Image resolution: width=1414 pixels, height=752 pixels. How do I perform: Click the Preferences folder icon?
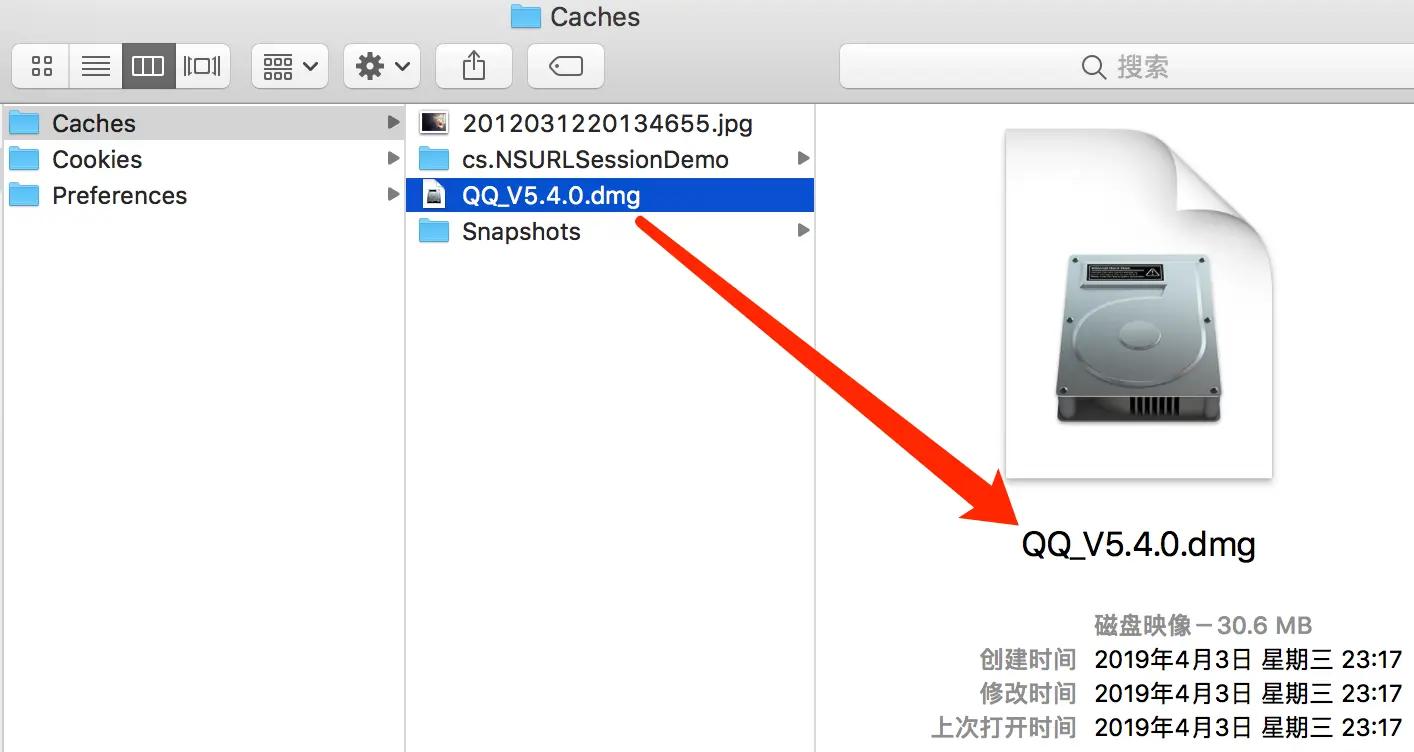[24, 195]
